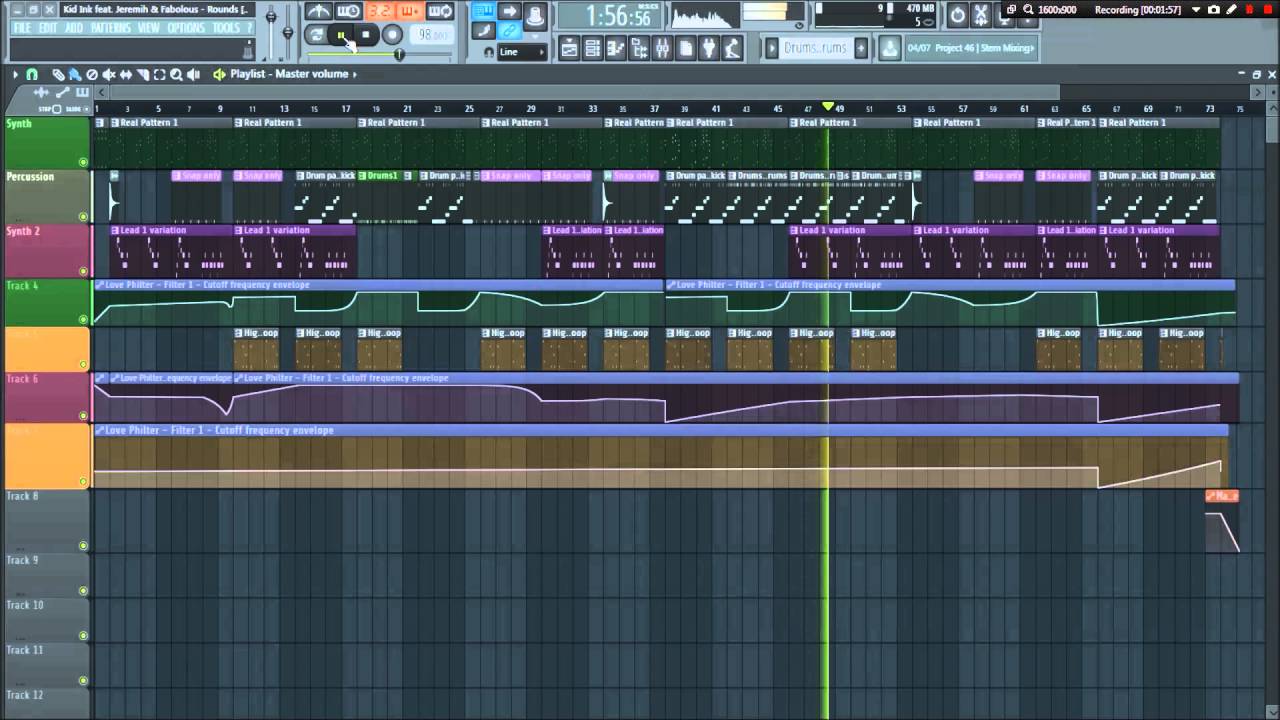Click the playhead marker on timeline ruler
The width and height of the screenshot is (1280, 720).
click(828, 107)
